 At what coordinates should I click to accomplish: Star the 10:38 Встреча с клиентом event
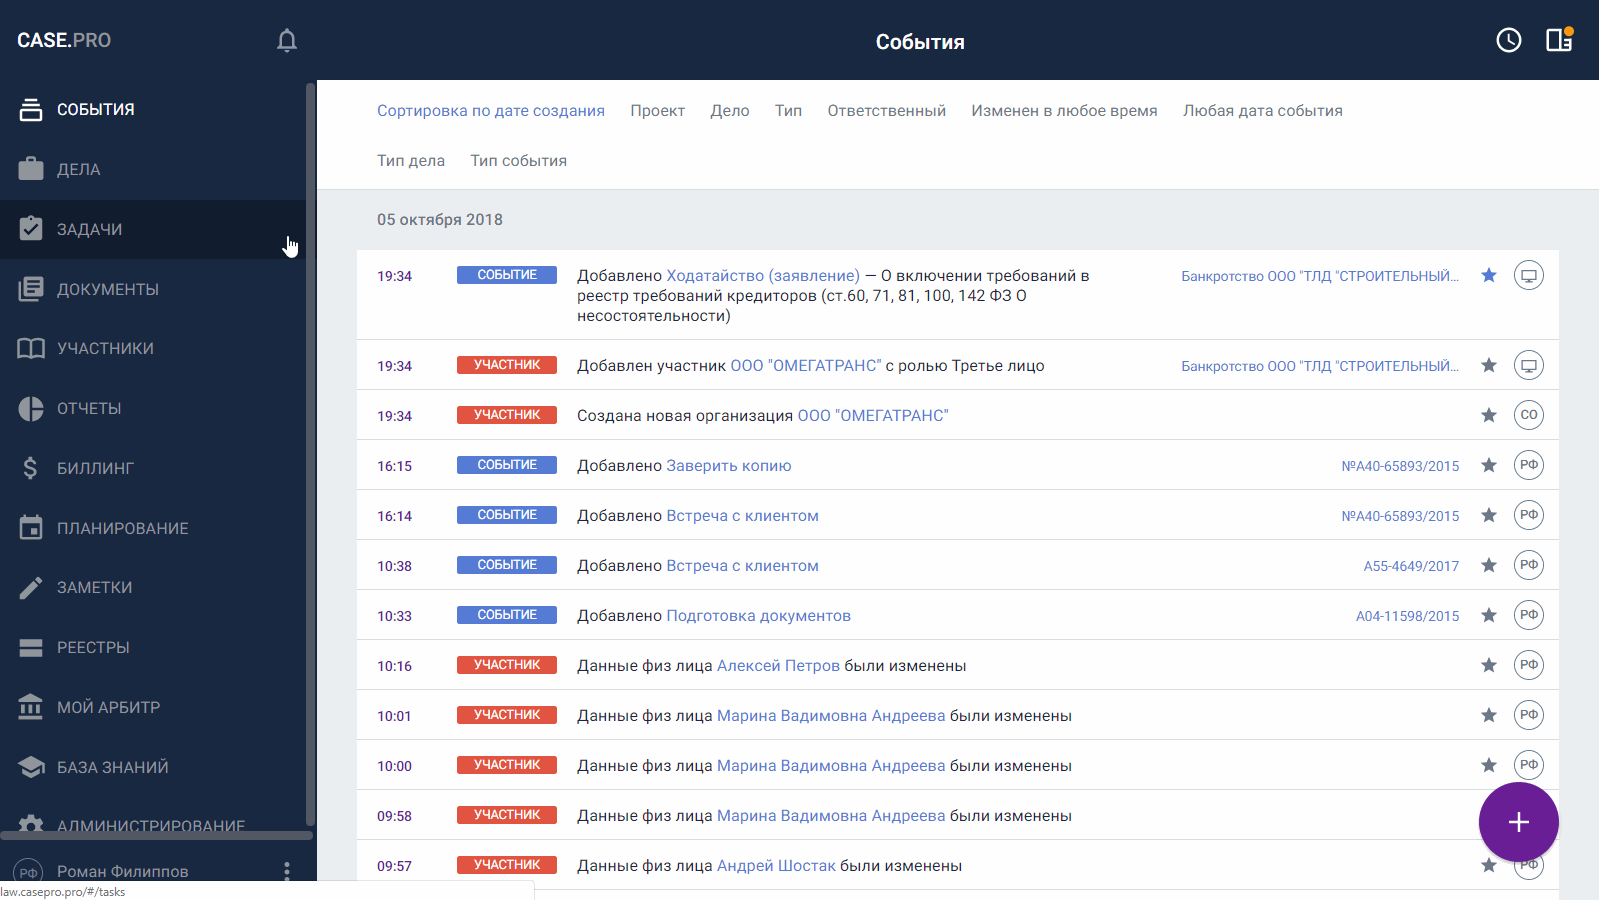(x=1489, y=565)
